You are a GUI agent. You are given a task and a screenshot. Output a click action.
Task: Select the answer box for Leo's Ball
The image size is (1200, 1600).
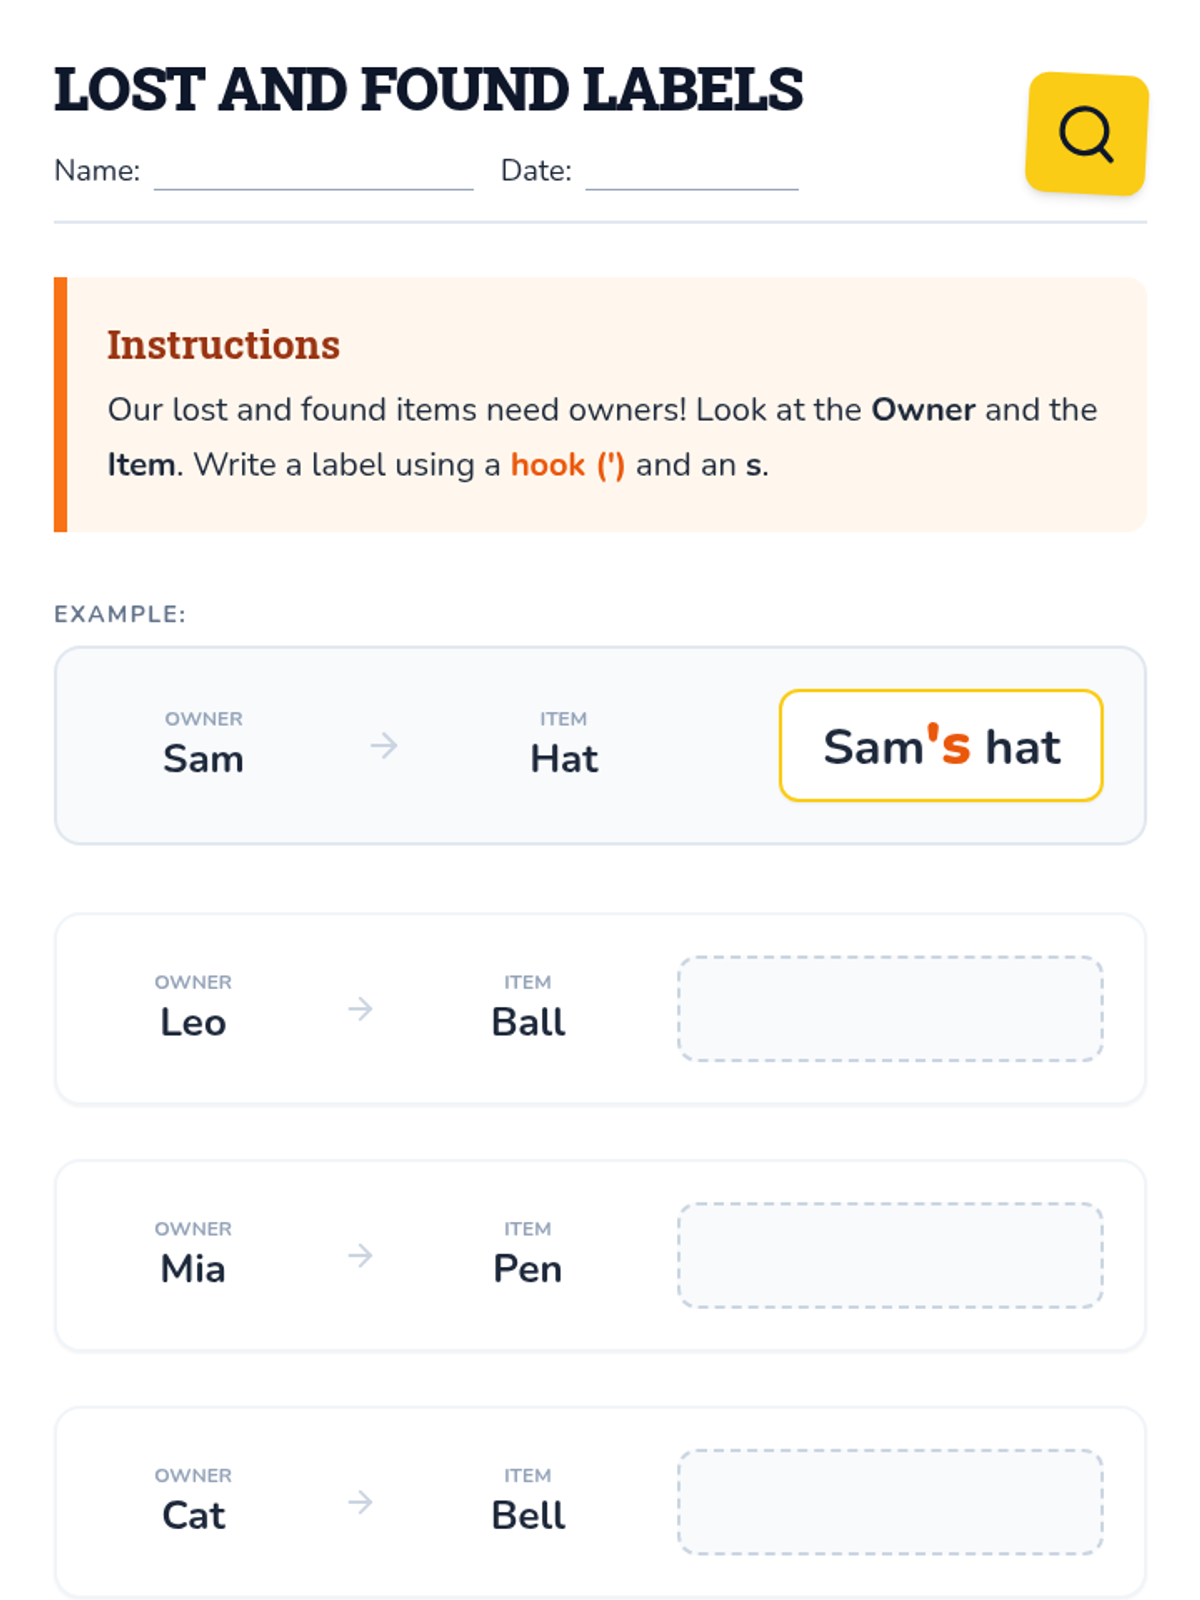click(890, 1009)
